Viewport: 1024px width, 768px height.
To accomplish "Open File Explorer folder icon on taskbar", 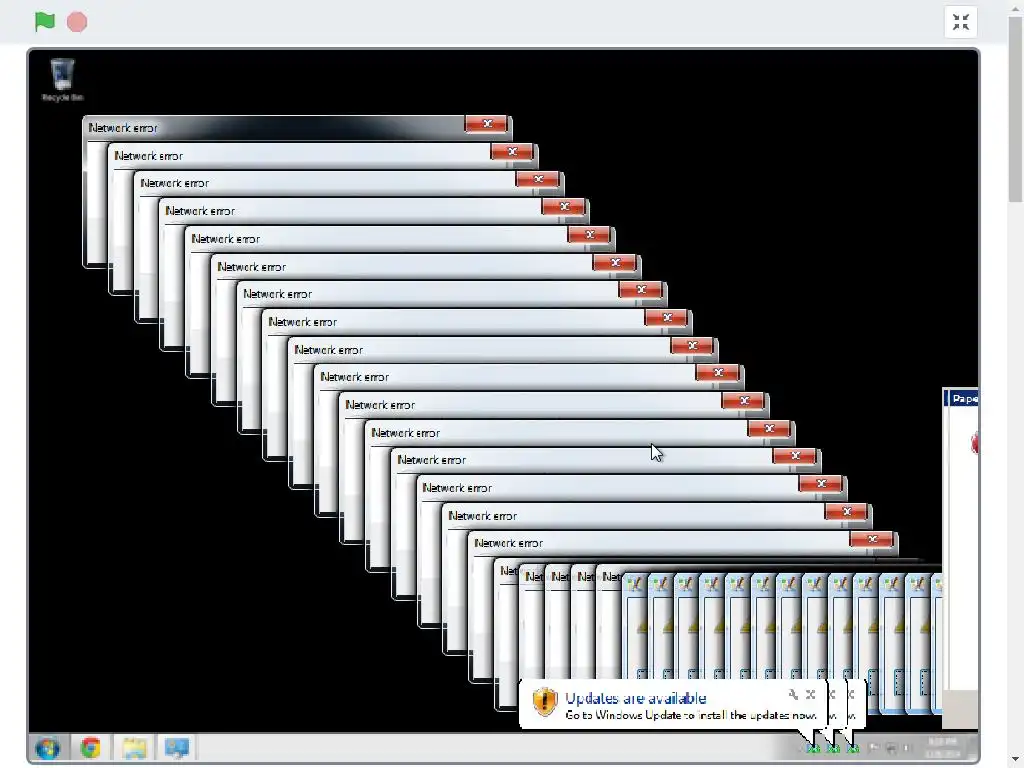I will (x=134, y=748).
